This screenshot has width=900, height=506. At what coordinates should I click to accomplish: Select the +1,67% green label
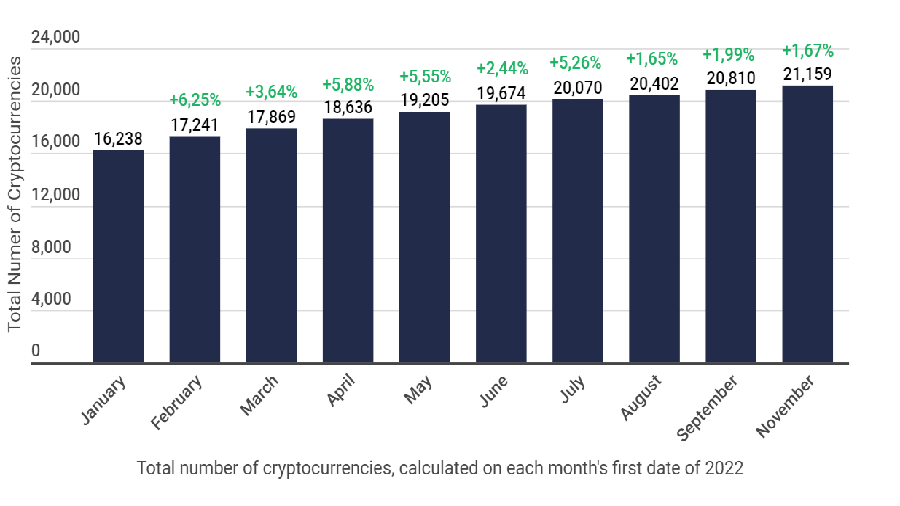808,51
